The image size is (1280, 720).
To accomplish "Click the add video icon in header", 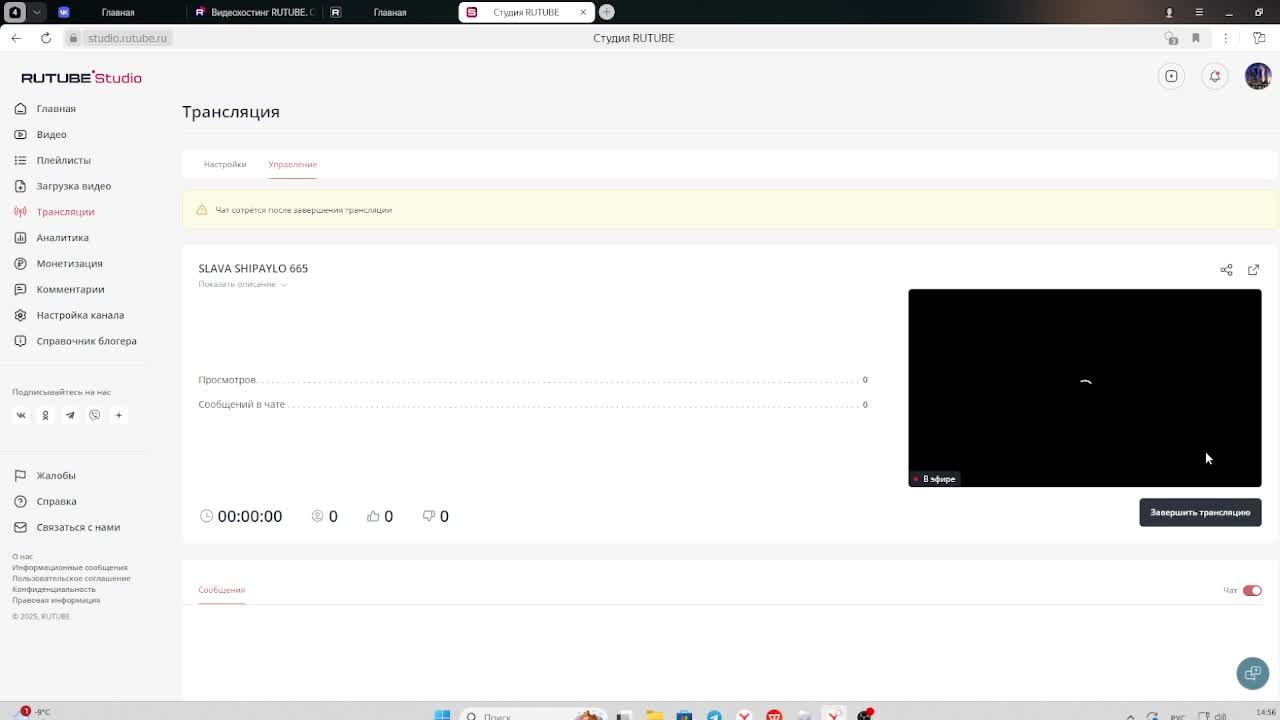I will pyautogui.click(x=1171, y=76).
